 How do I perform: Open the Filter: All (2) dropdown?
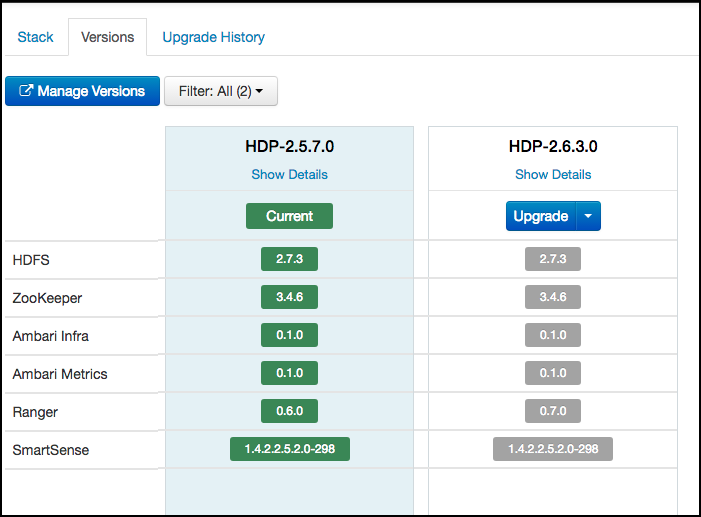(220, 91)
